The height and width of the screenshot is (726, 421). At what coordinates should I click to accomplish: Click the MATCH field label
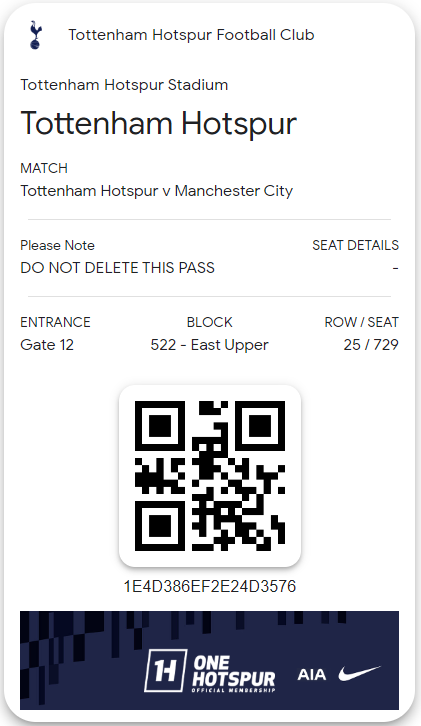tap(44, 168)
